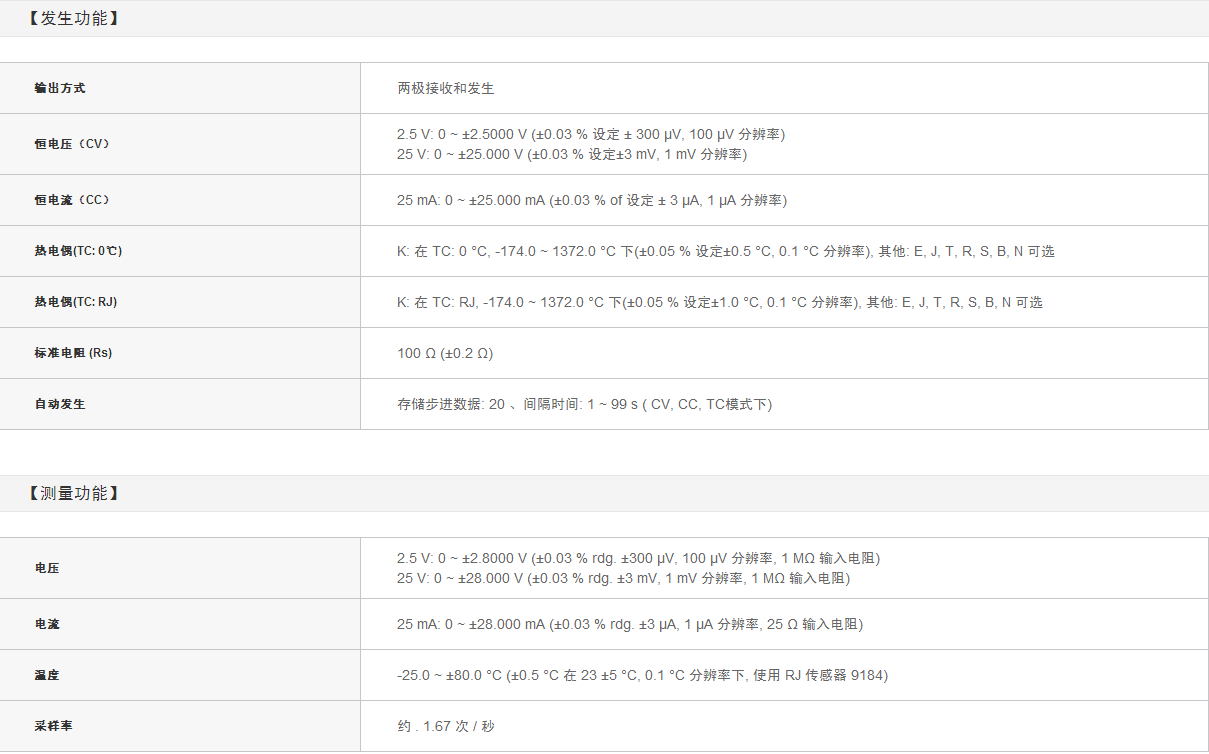
Task: Select the 温度 row label
Action: coord(47,675)
